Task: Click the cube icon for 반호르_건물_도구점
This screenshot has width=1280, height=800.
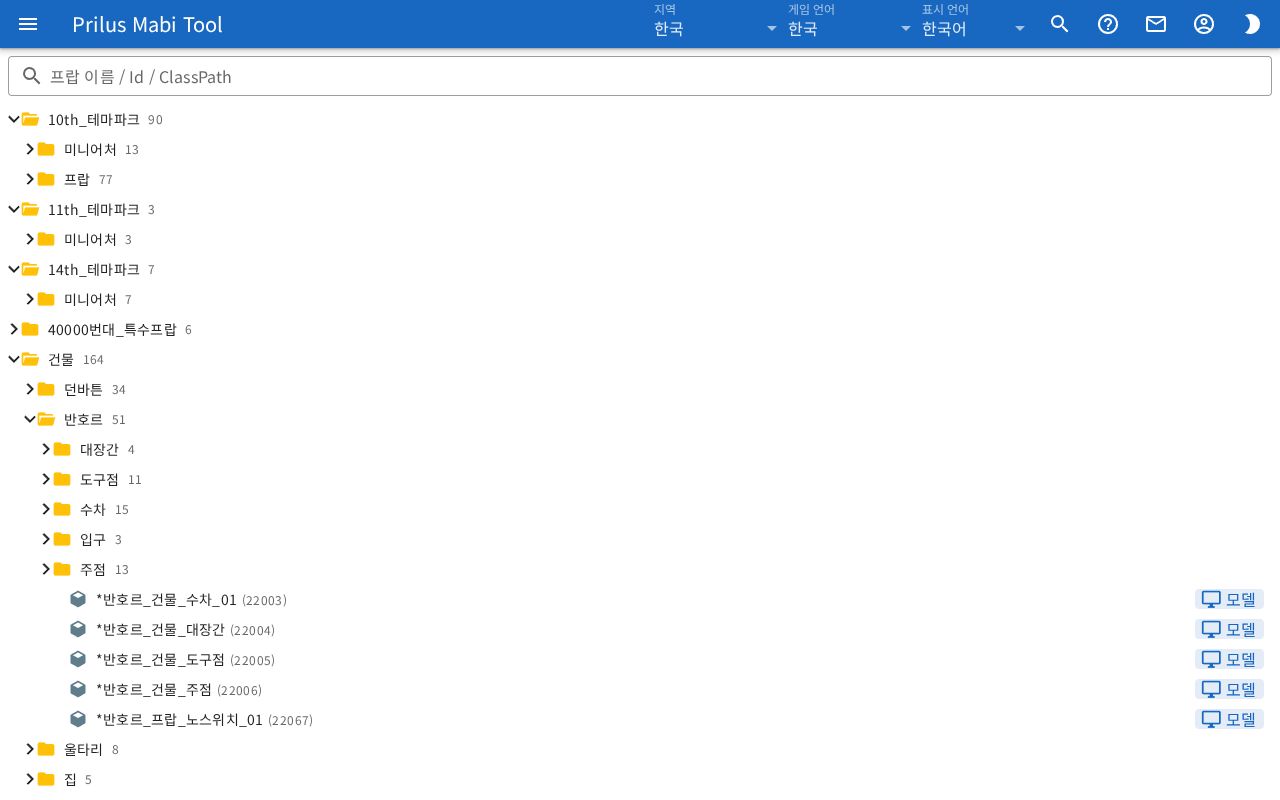Action: point(78,659)
